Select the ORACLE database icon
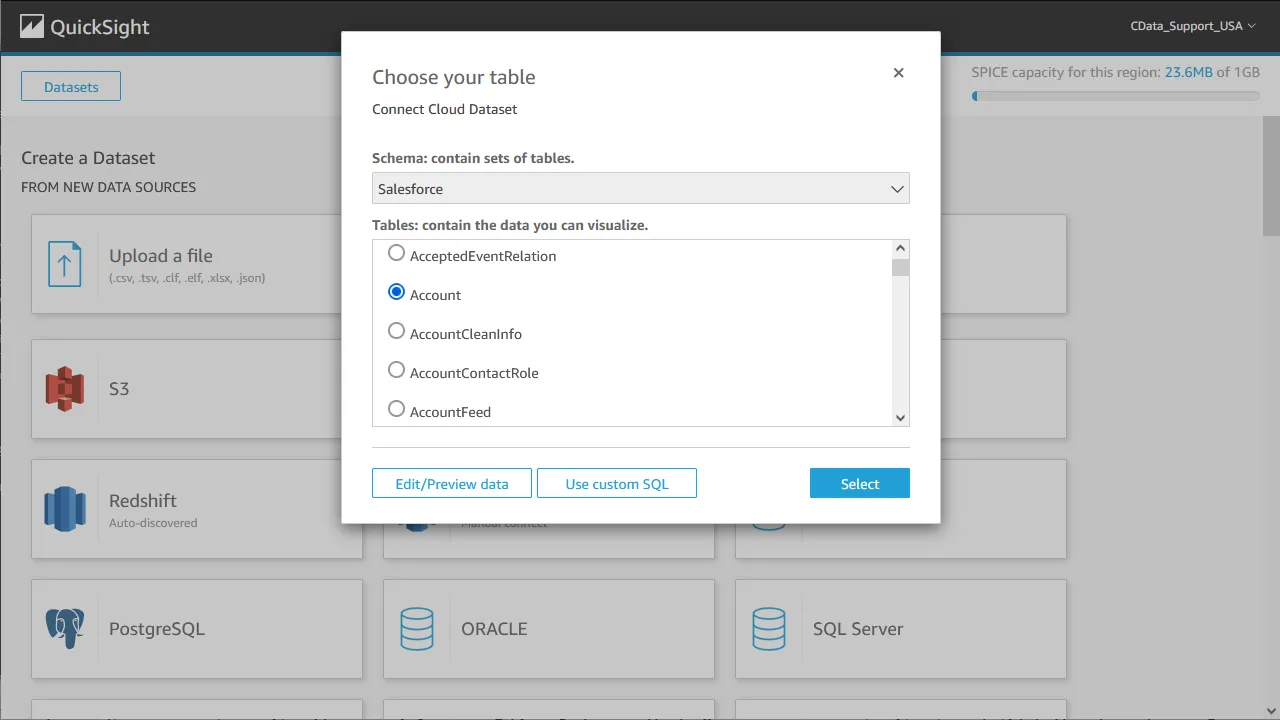This screenshot has height=720, width=1280. point(417,629)
